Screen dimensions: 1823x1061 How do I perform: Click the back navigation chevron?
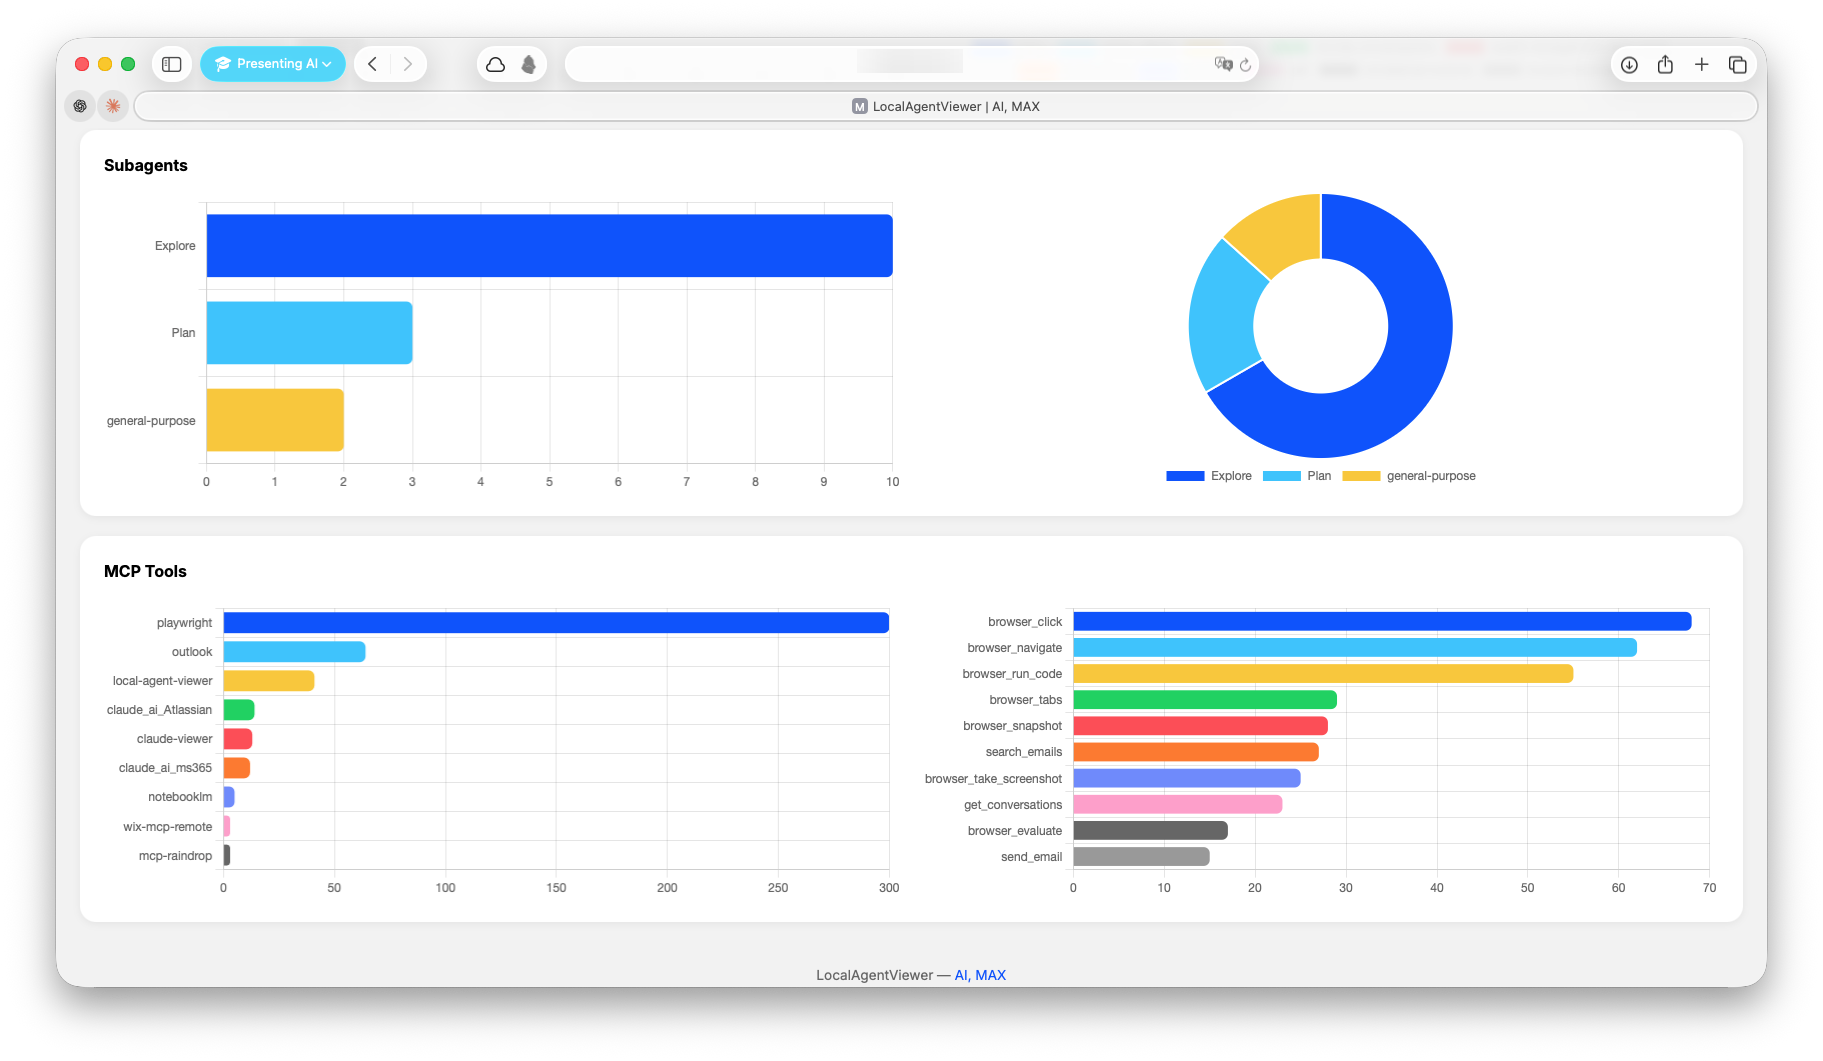[x=371, y=63]
